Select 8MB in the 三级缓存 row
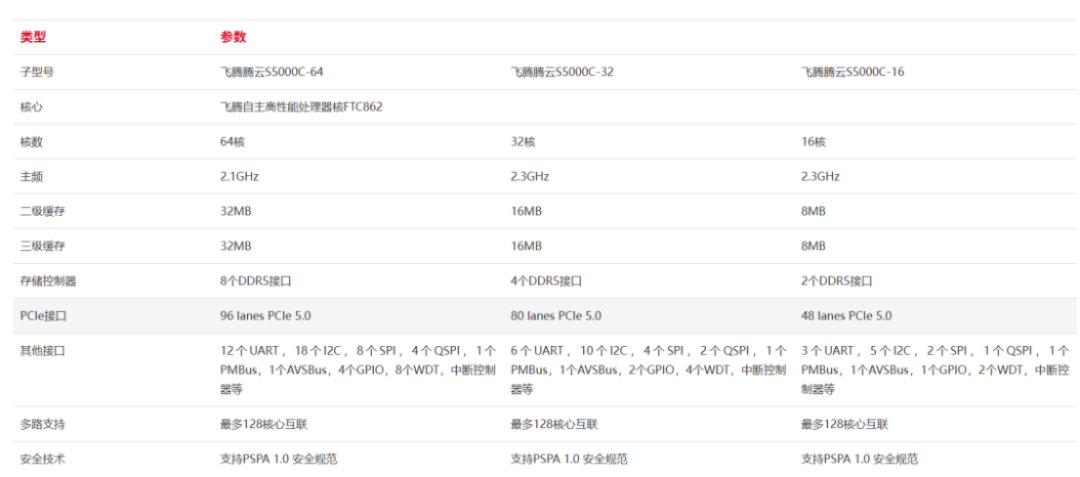The width and height of the screenshot is (1080, 477). tap(813, 246)
